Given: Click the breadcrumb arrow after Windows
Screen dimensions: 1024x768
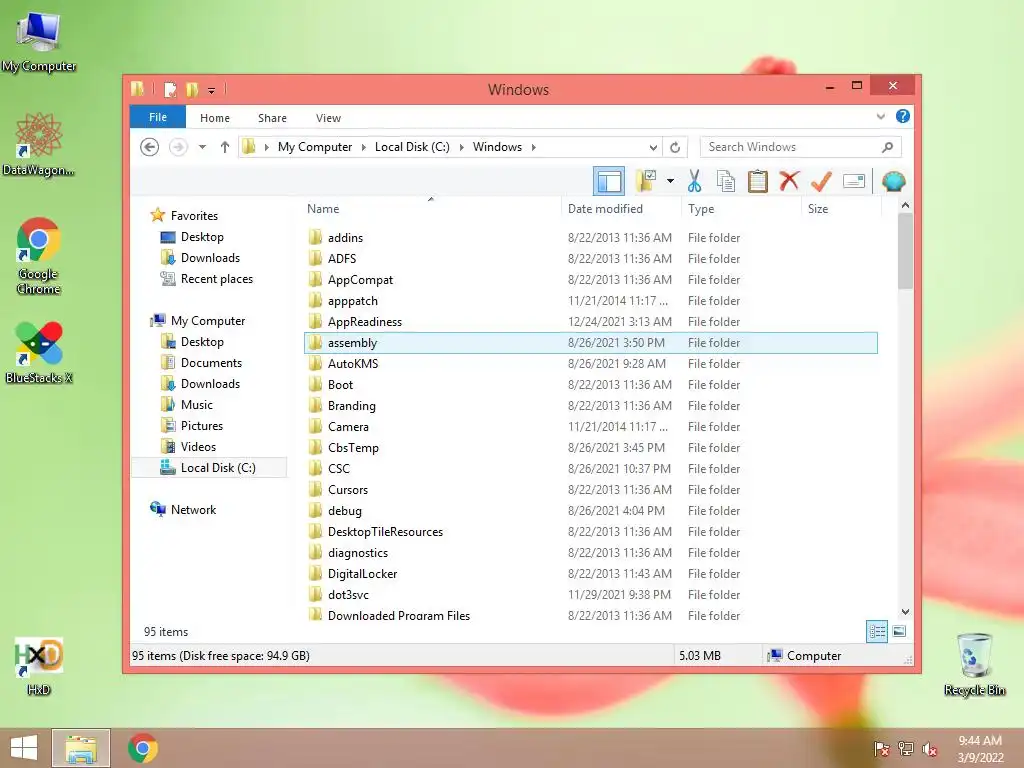Looking at the screenshot, I should point(534,147).
